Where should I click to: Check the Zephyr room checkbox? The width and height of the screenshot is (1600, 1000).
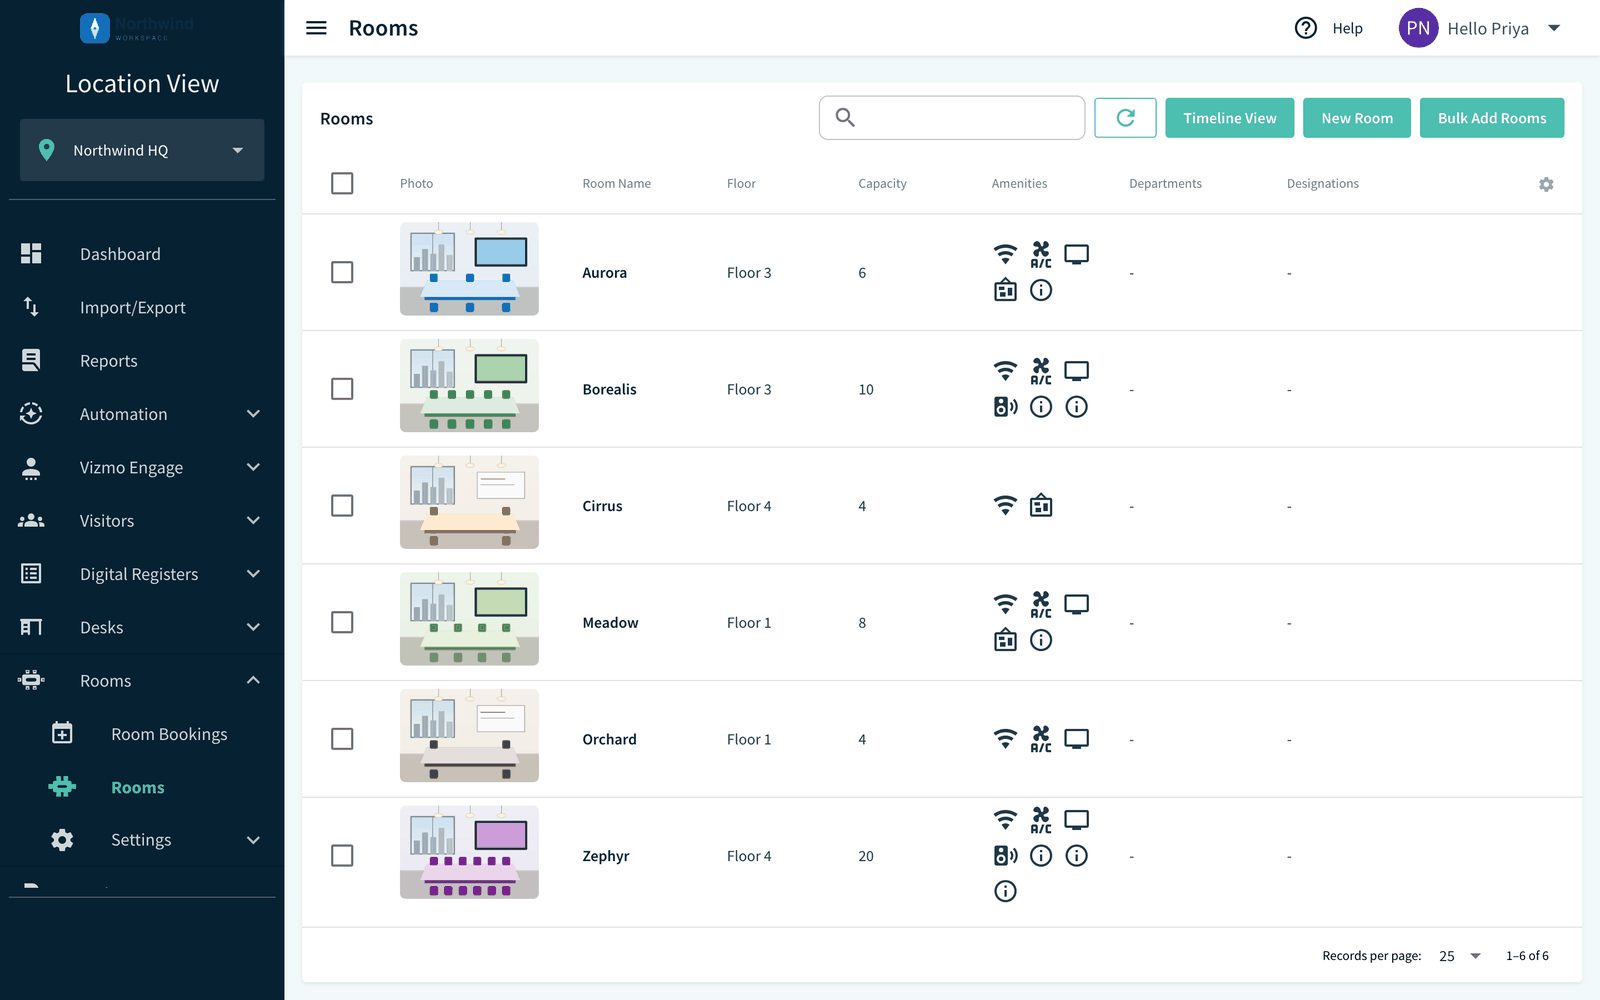tap(342, 856)
